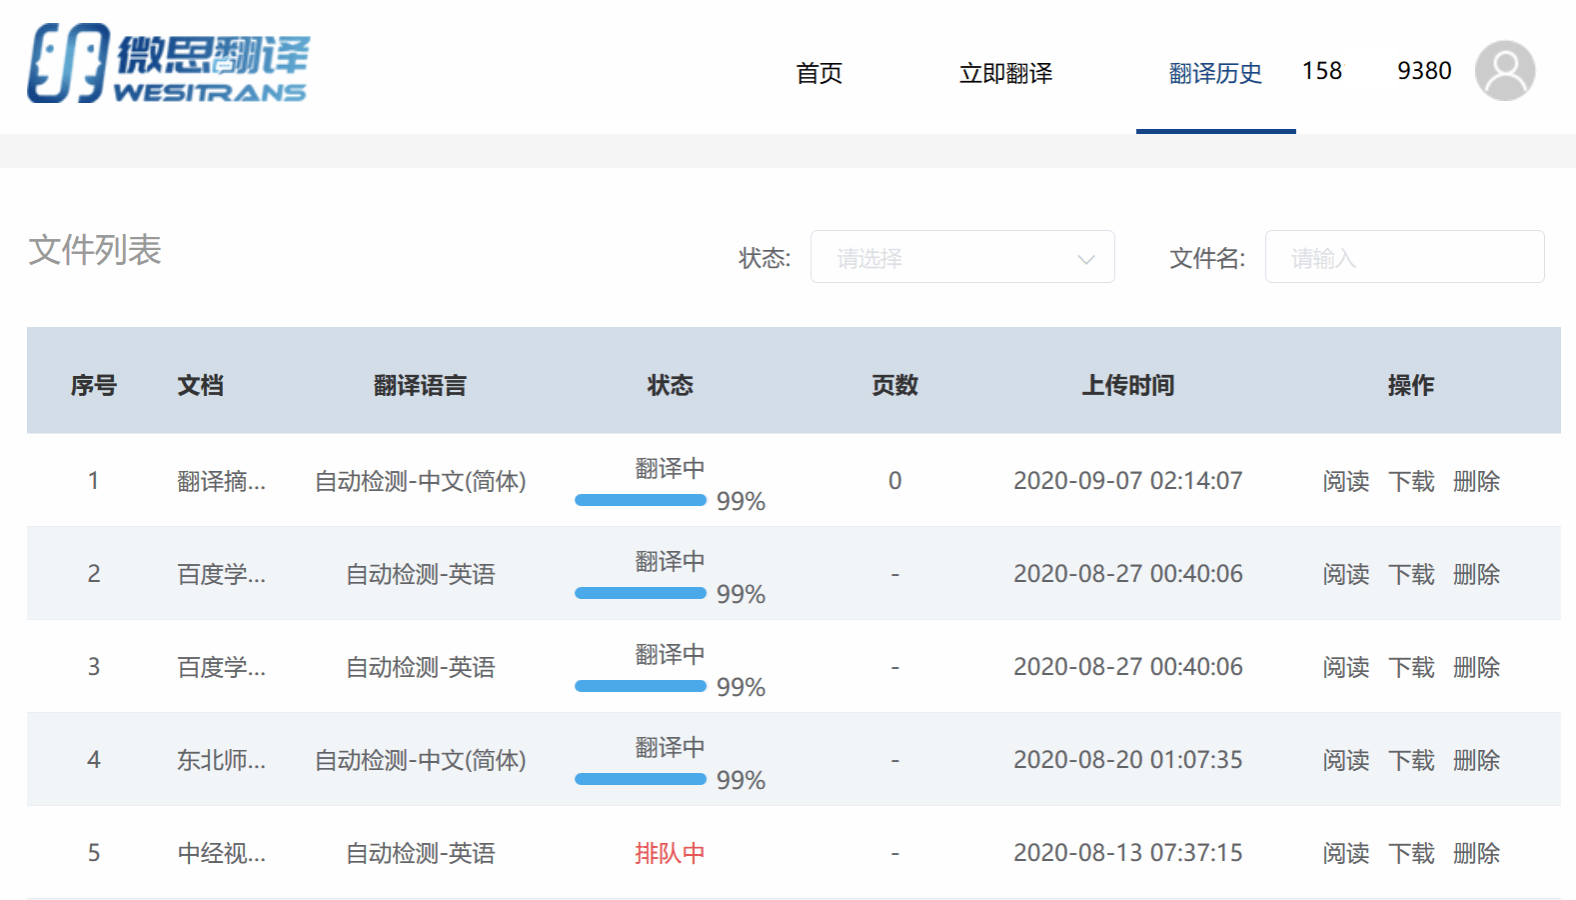1576x900 pixels.
Task: Expand the 状态 filter dropdown
Action: pos(961,258)
